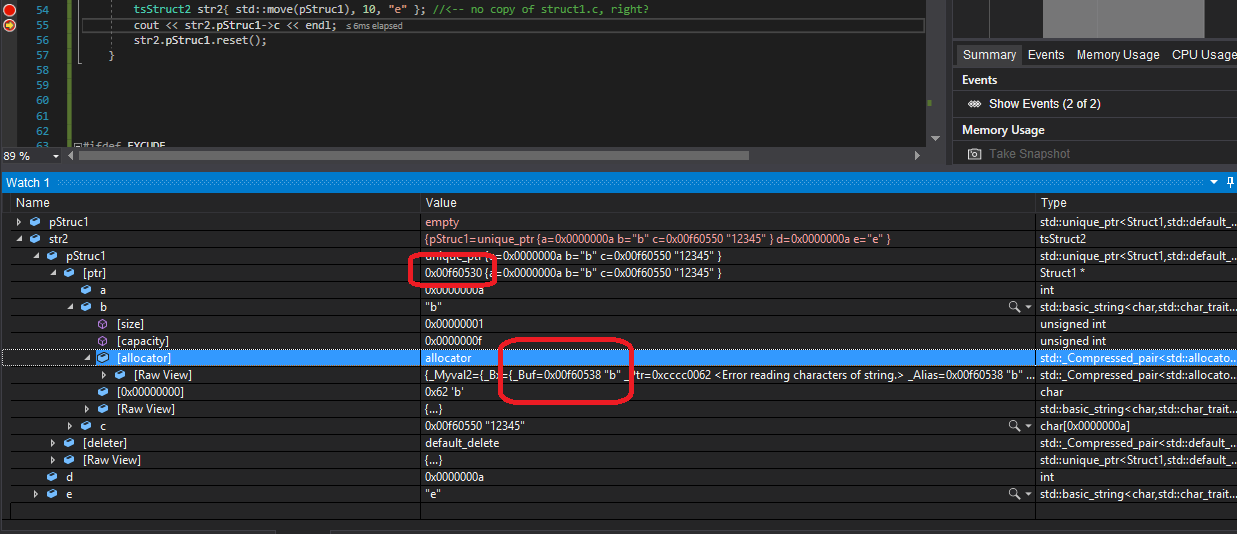This screenshot has height=534, width=1237.
Task: Click the editor horizontal scrollbar right arrow
Action: click(x=918, y=156)
